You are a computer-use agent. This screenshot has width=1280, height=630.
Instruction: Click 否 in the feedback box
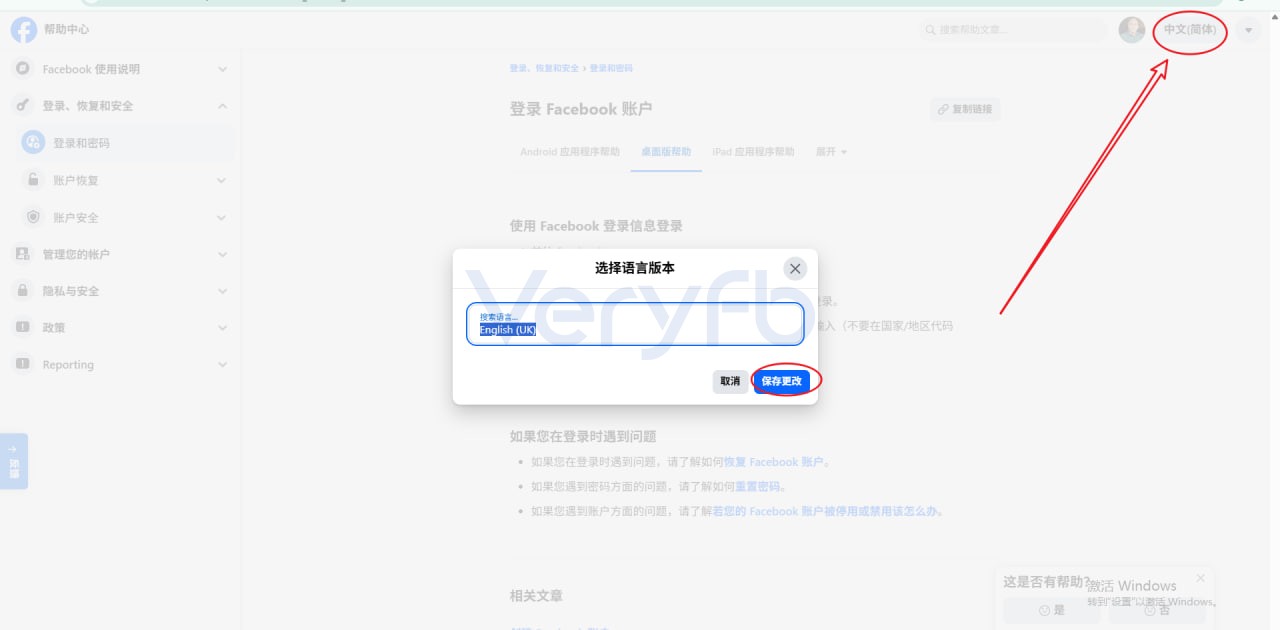click(x=1156, y=609)
